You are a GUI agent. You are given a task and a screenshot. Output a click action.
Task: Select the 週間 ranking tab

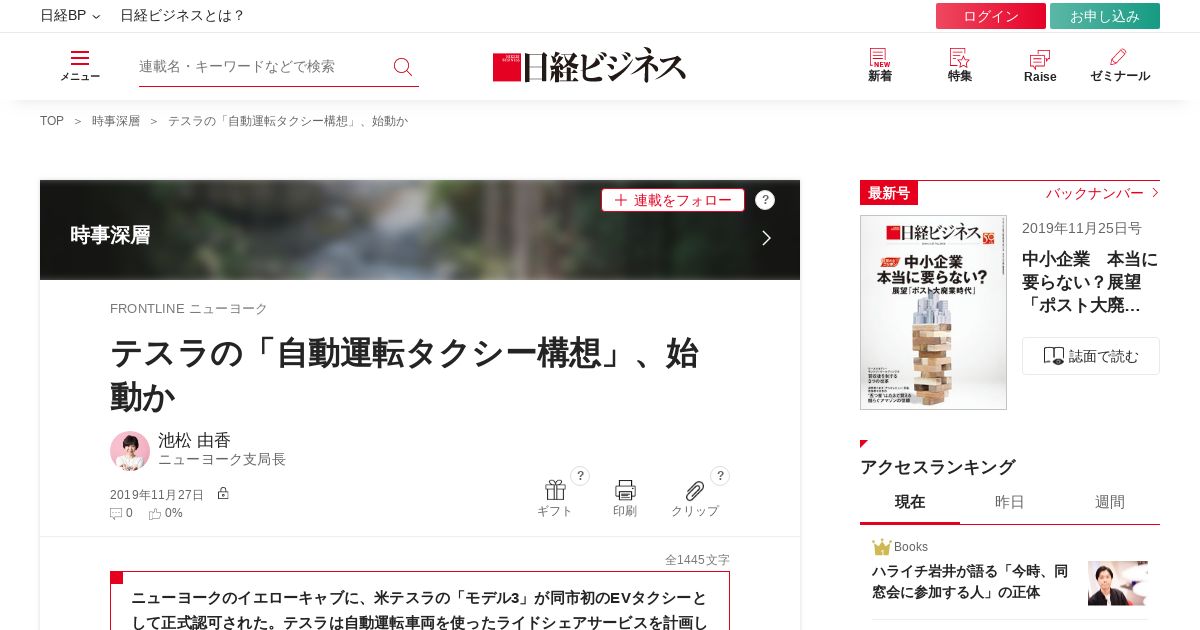point(1110,502)
